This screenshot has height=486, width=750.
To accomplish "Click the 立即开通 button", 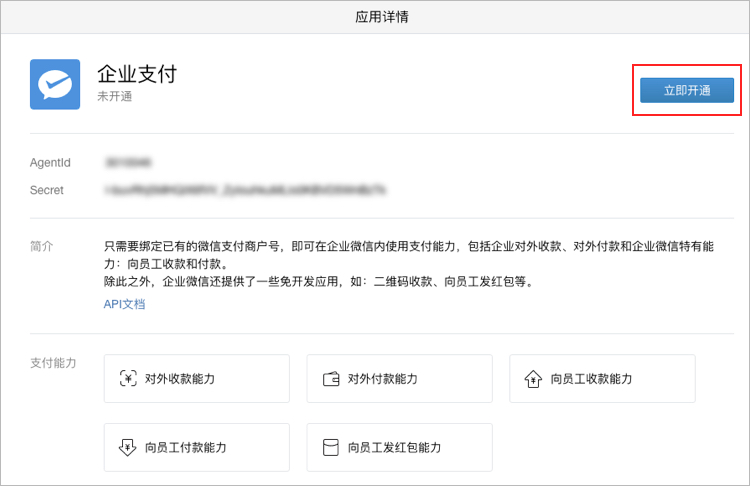I will tap(687, 90).
